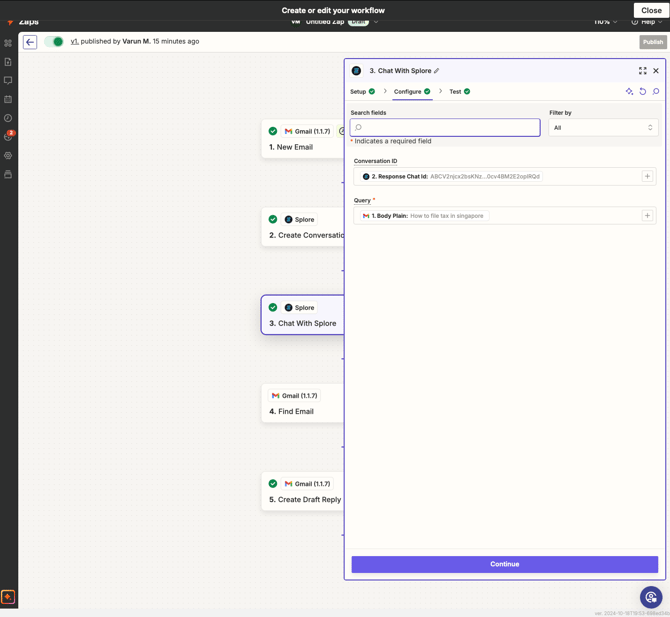Image resolution: width=670 pixels, height=617 pixels.
Task: Click the greyed Publish button
Action: pyautogui.click(x=652, y=42)
